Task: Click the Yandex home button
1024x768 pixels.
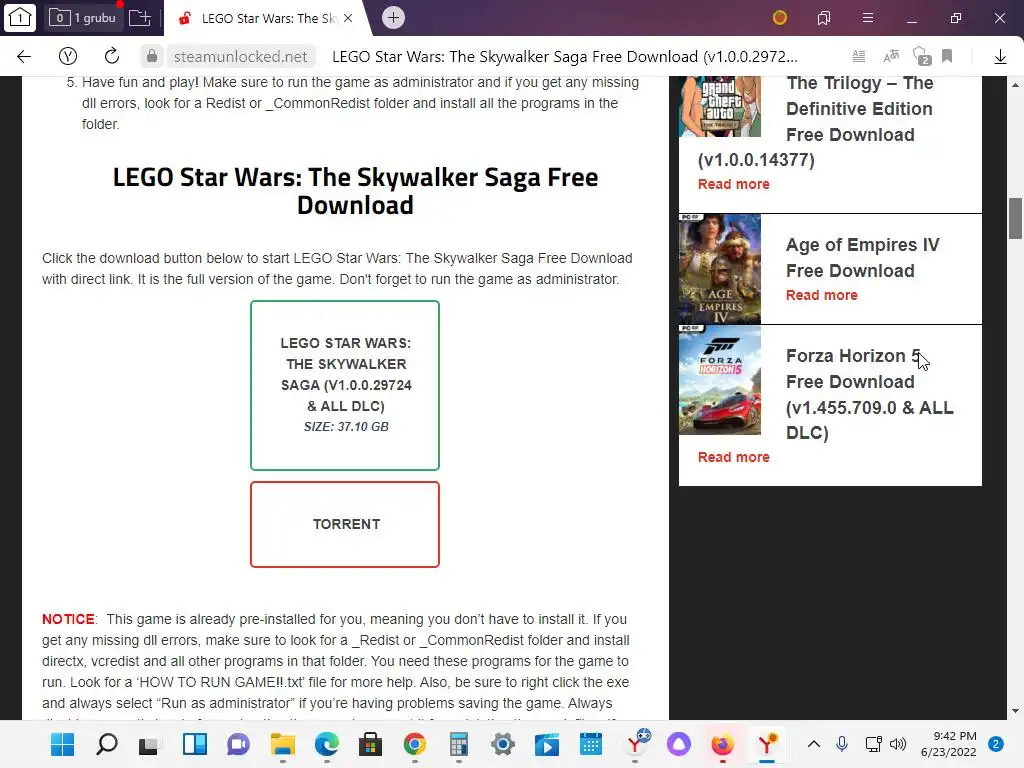Action: click(x=68, y=57)
